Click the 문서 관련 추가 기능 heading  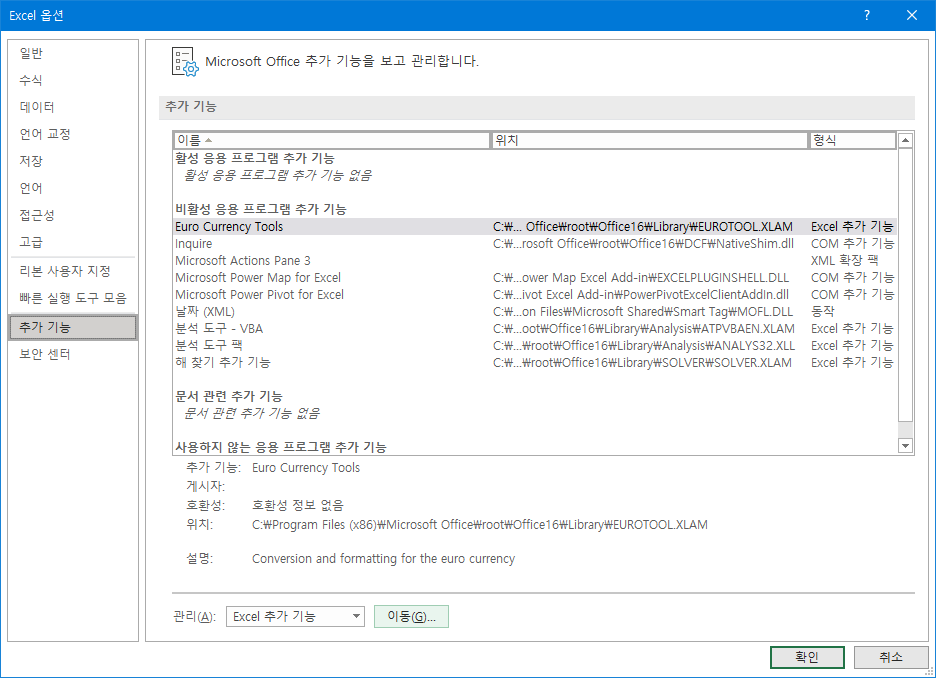[x=229, y=396]
